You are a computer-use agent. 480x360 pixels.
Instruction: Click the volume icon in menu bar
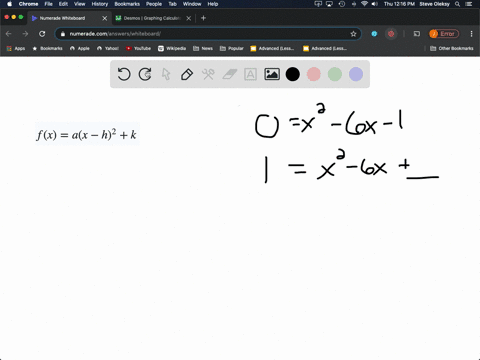[375, 4]
